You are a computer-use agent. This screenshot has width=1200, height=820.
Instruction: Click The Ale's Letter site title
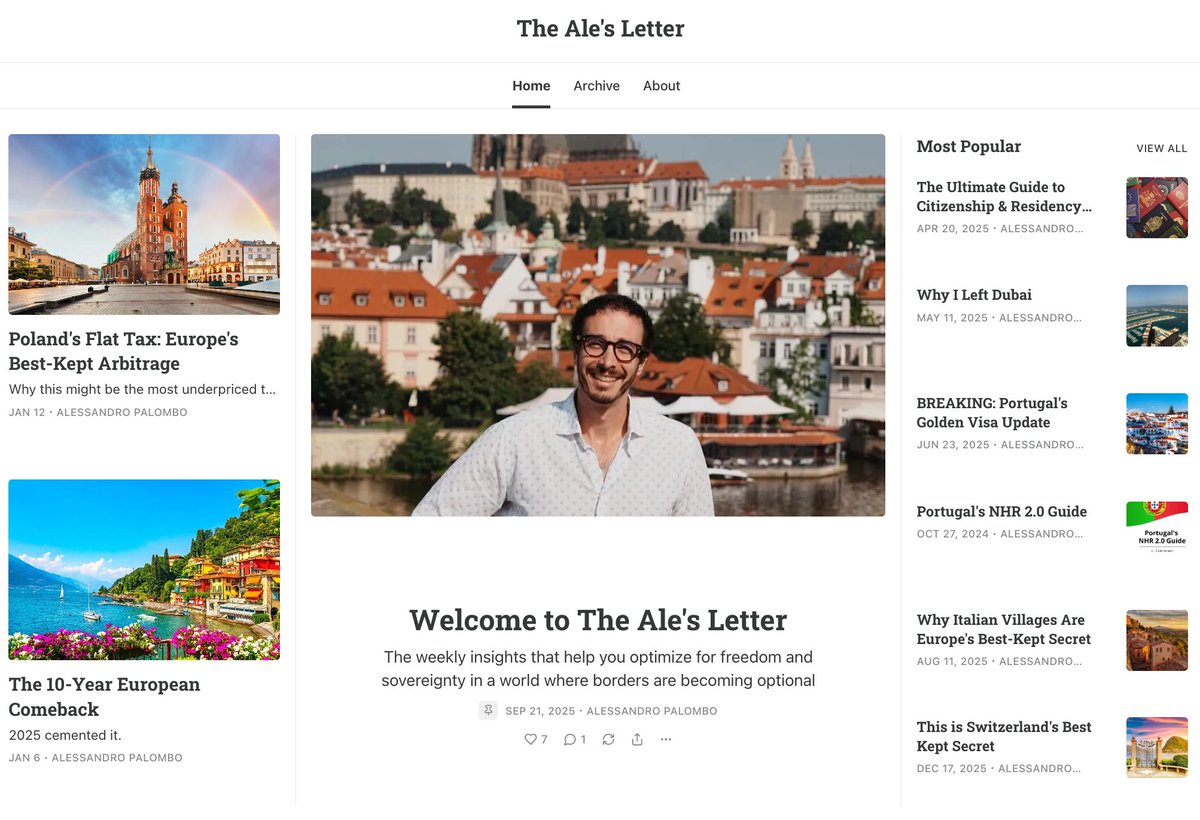pos(600,28)
